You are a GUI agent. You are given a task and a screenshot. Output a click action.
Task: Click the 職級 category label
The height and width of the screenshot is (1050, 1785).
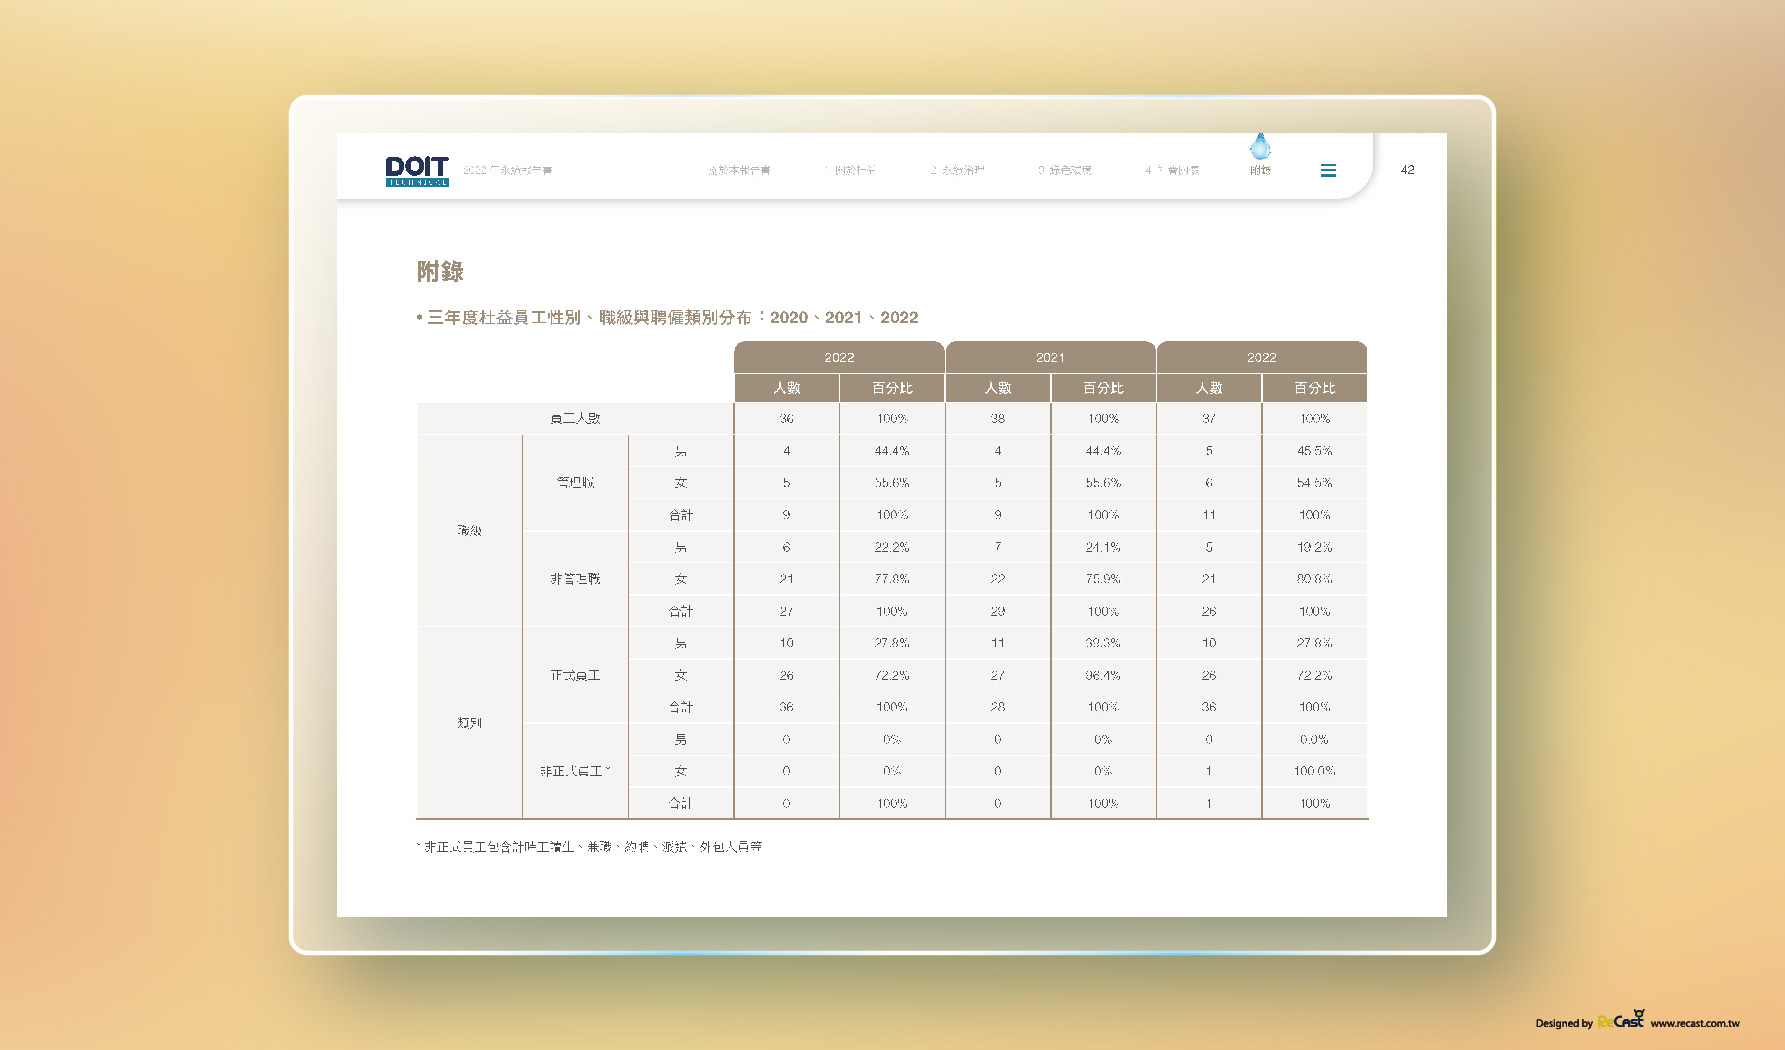click(x=469, y=530)
